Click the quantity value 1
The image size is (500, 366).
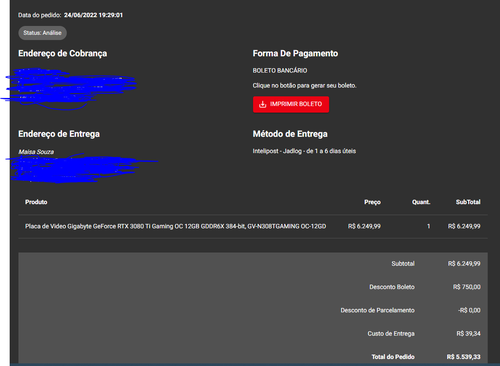429,226
